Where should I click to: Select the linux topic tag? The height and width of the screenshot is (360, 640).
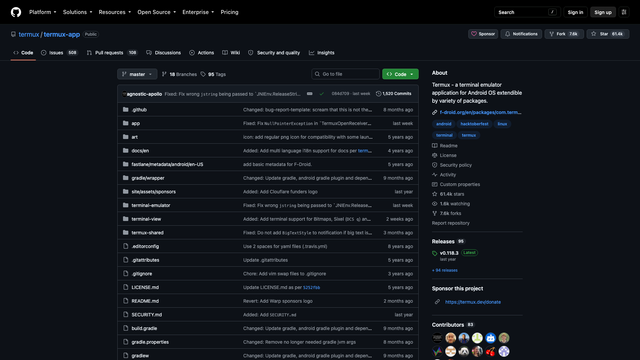pyautogui.click(x=502, y=124)
